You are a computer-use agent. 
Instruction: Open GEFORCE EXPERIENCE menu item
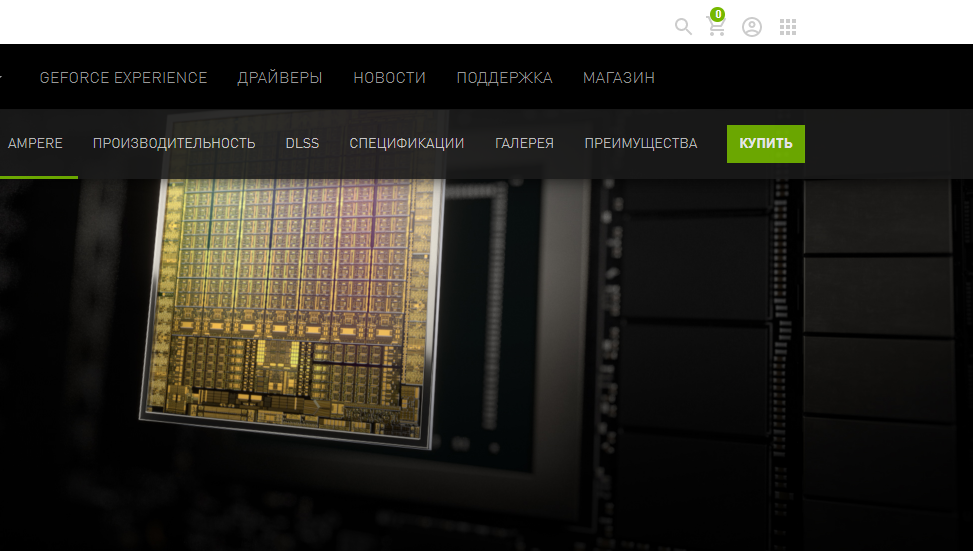[123, 78]
